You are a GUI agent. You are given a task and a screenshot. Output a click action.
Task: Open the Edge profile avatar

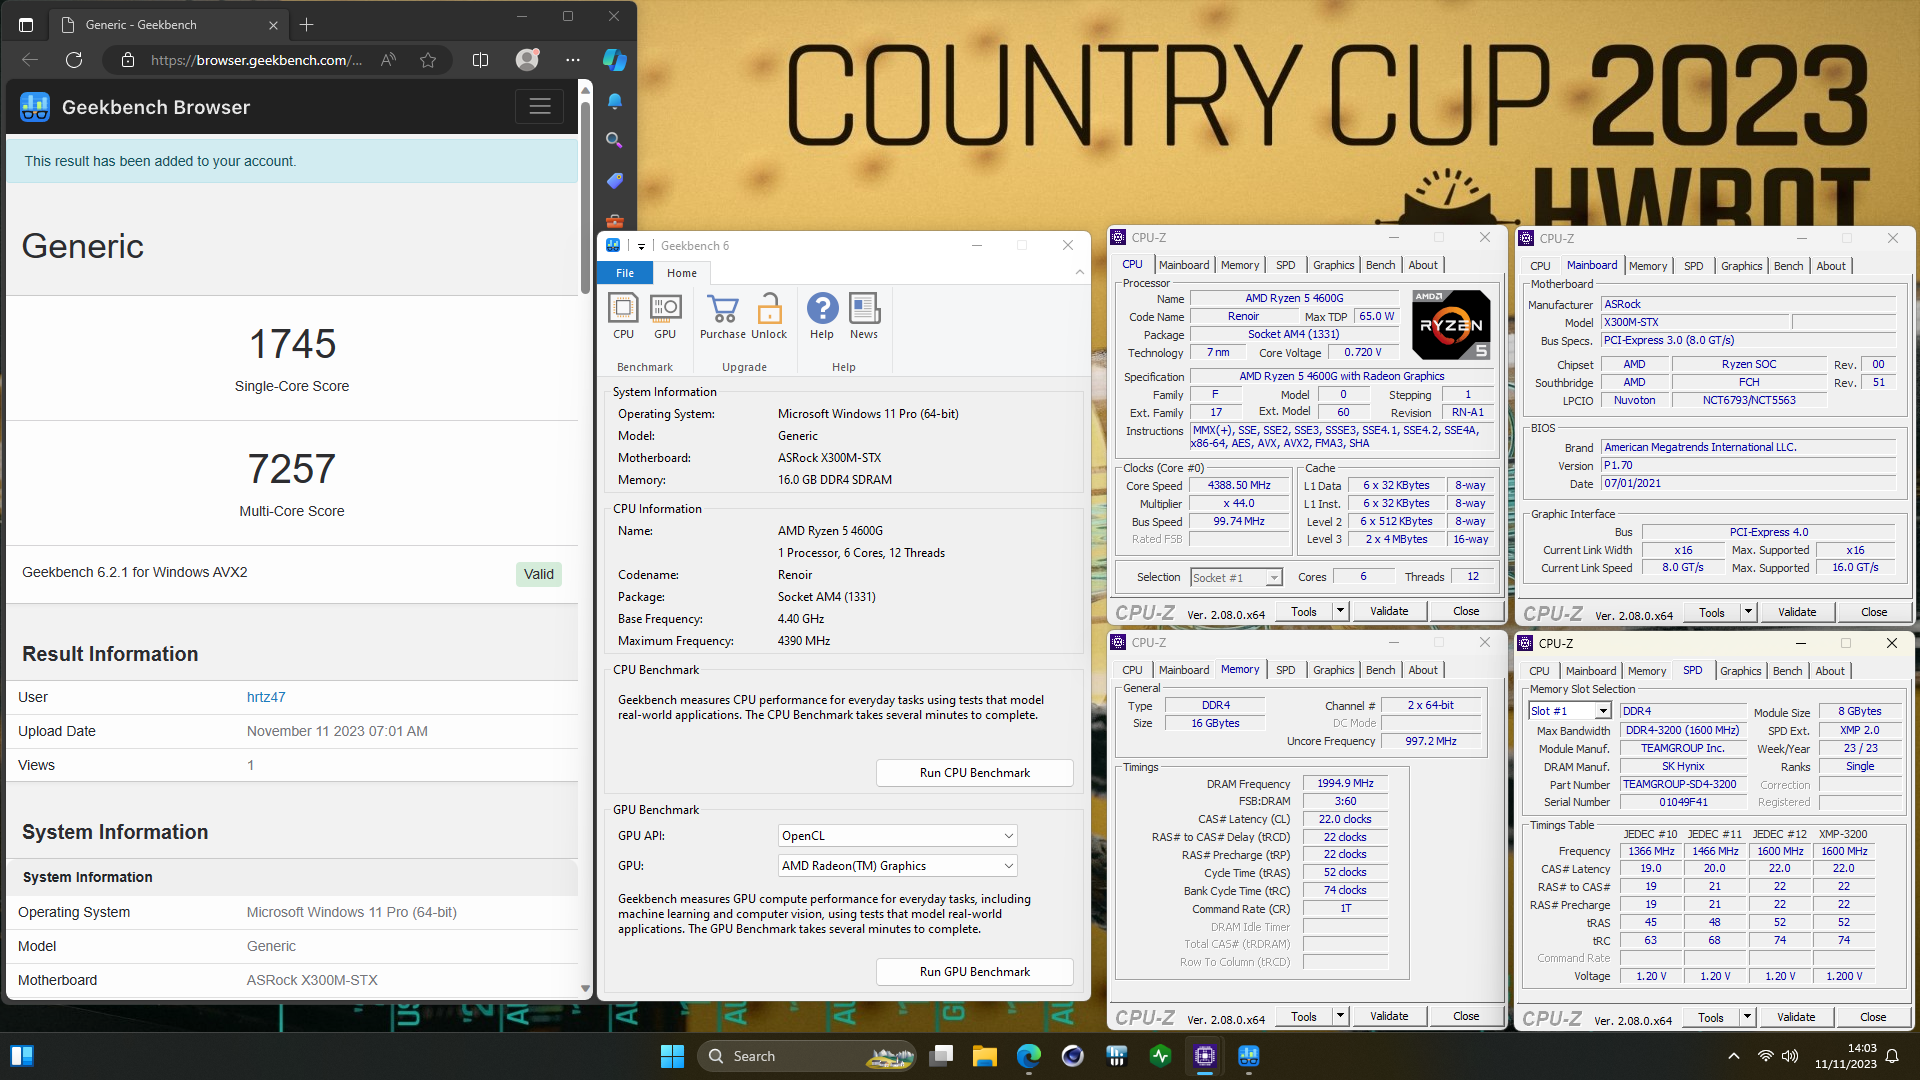pos(527,60)
